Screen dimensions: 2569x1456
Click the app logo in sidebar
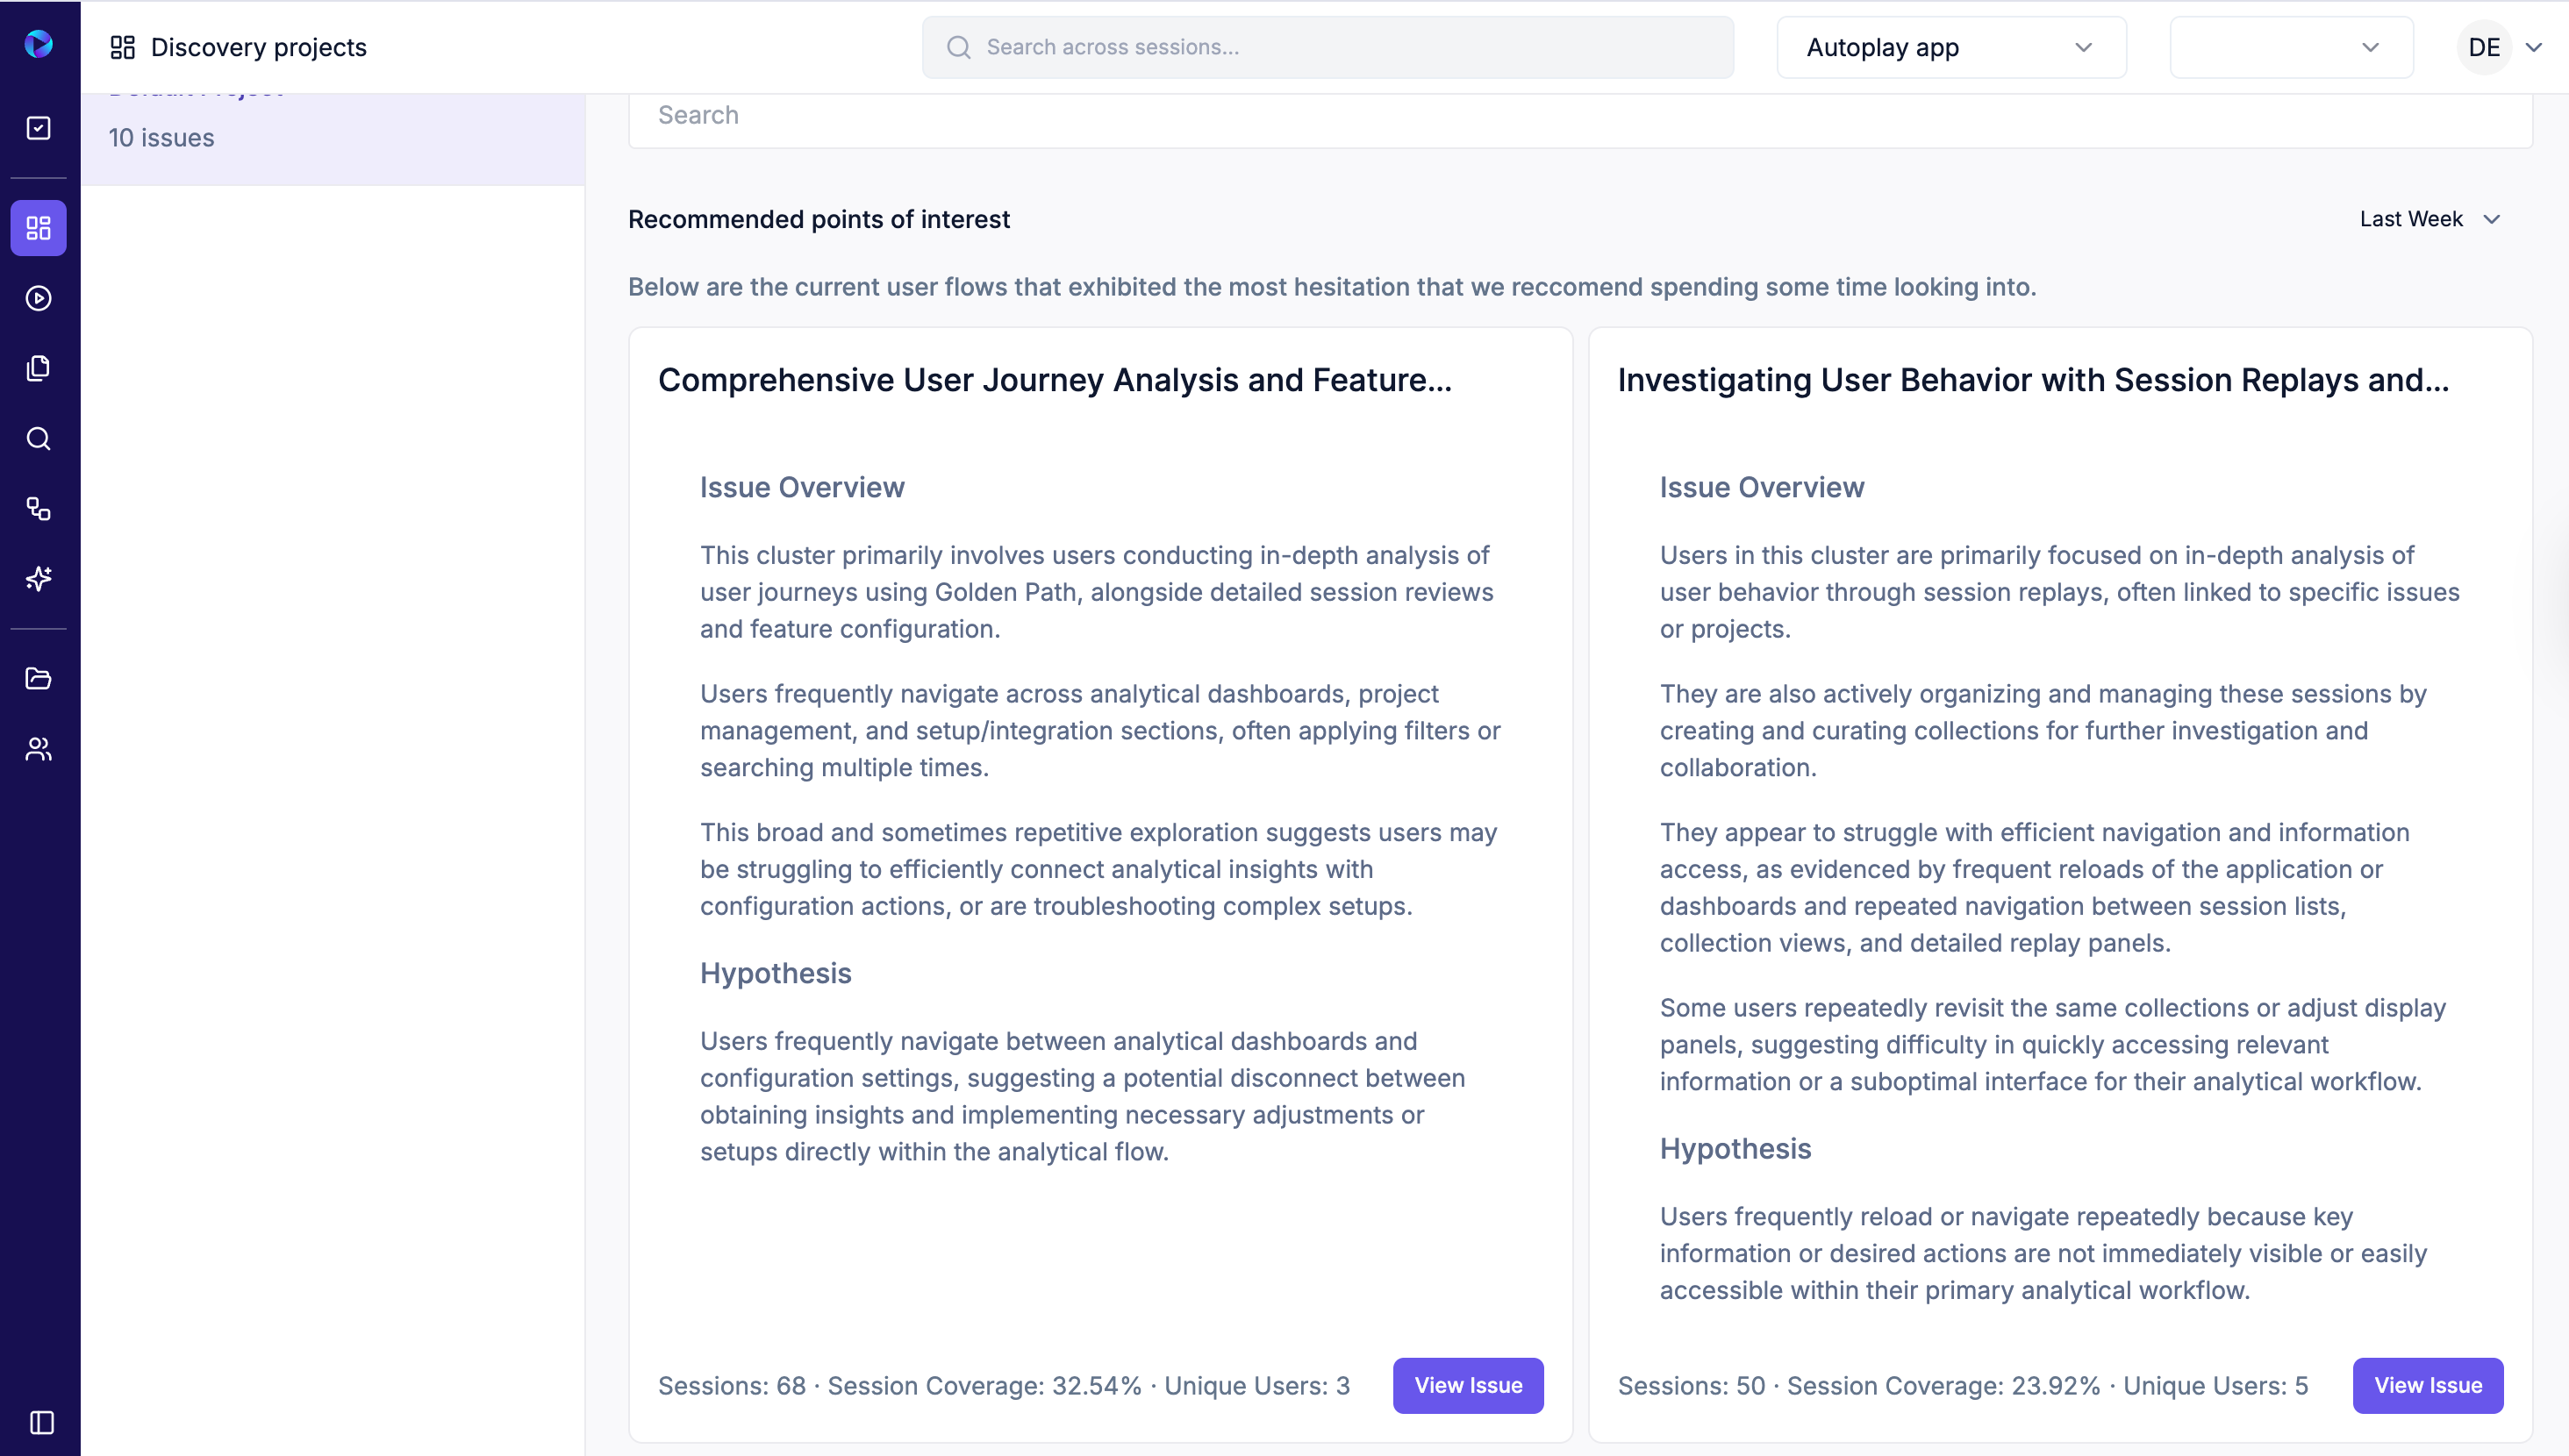point(39,45)
